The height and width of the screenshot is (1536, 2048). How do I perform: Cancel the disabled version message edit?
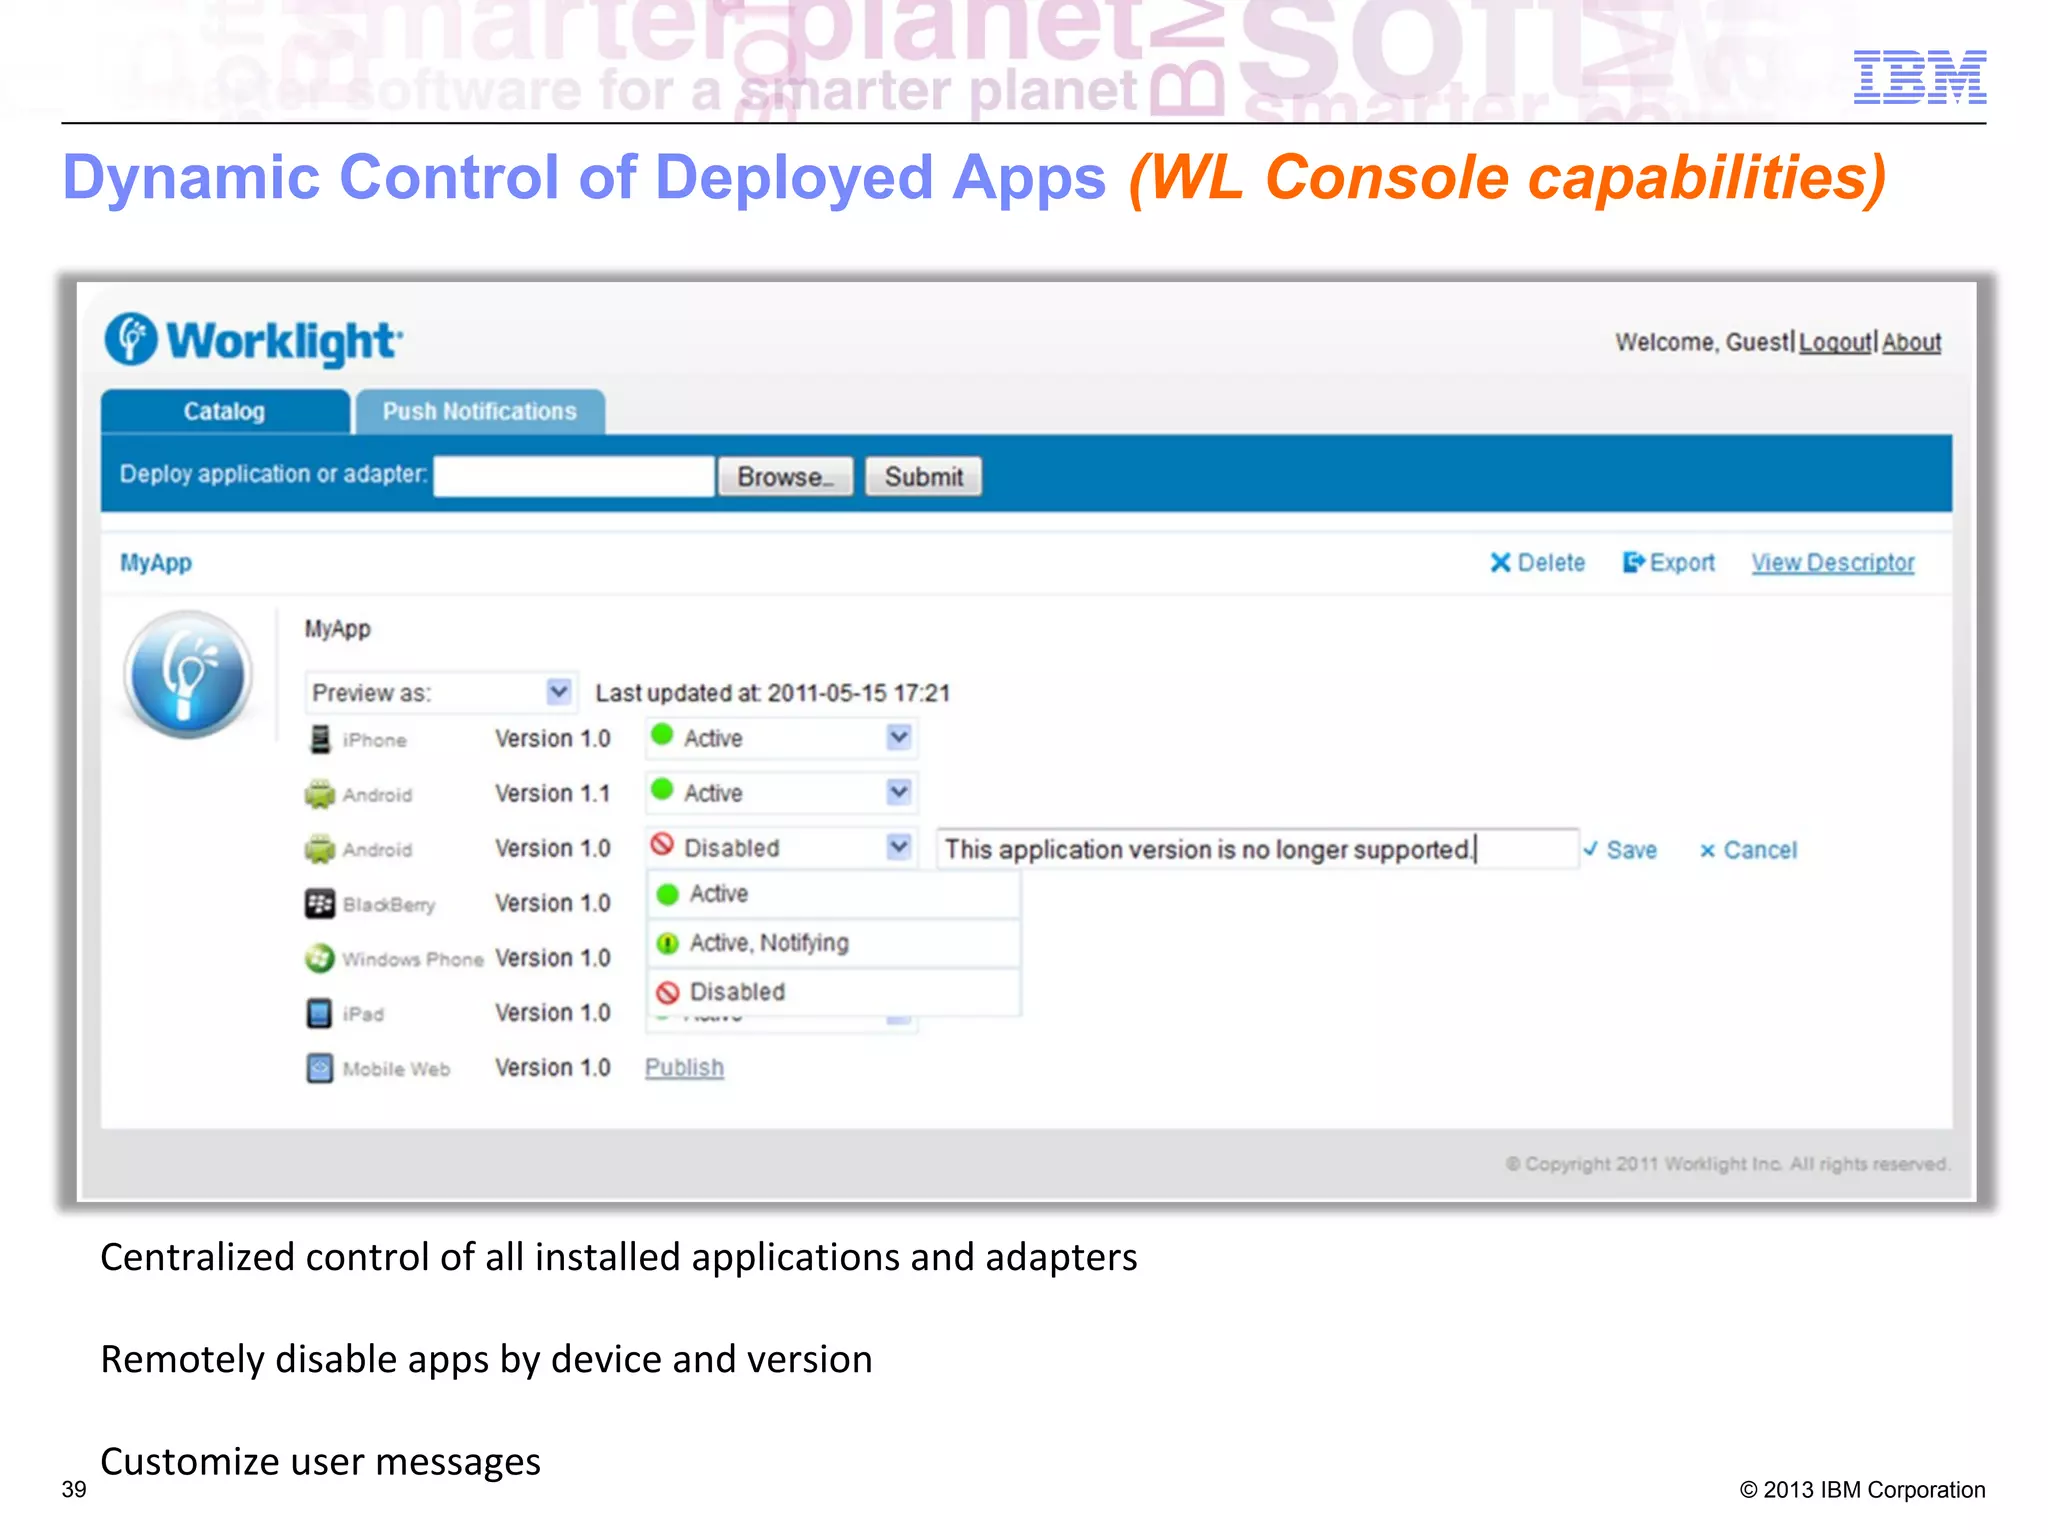(1748, 850)
